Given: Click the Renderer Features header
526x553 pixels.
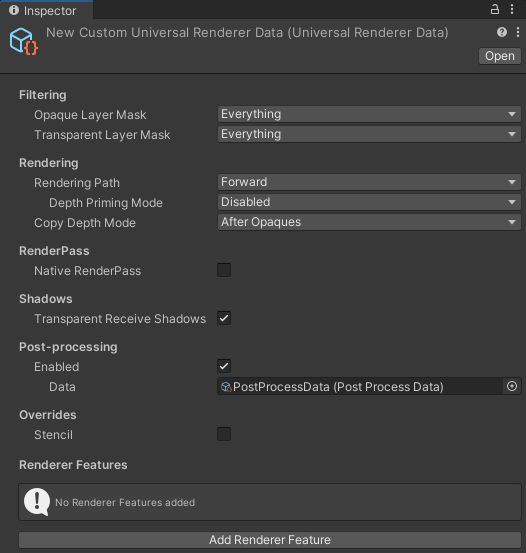Looking at the screenshot, I should [x=73, y=465].
